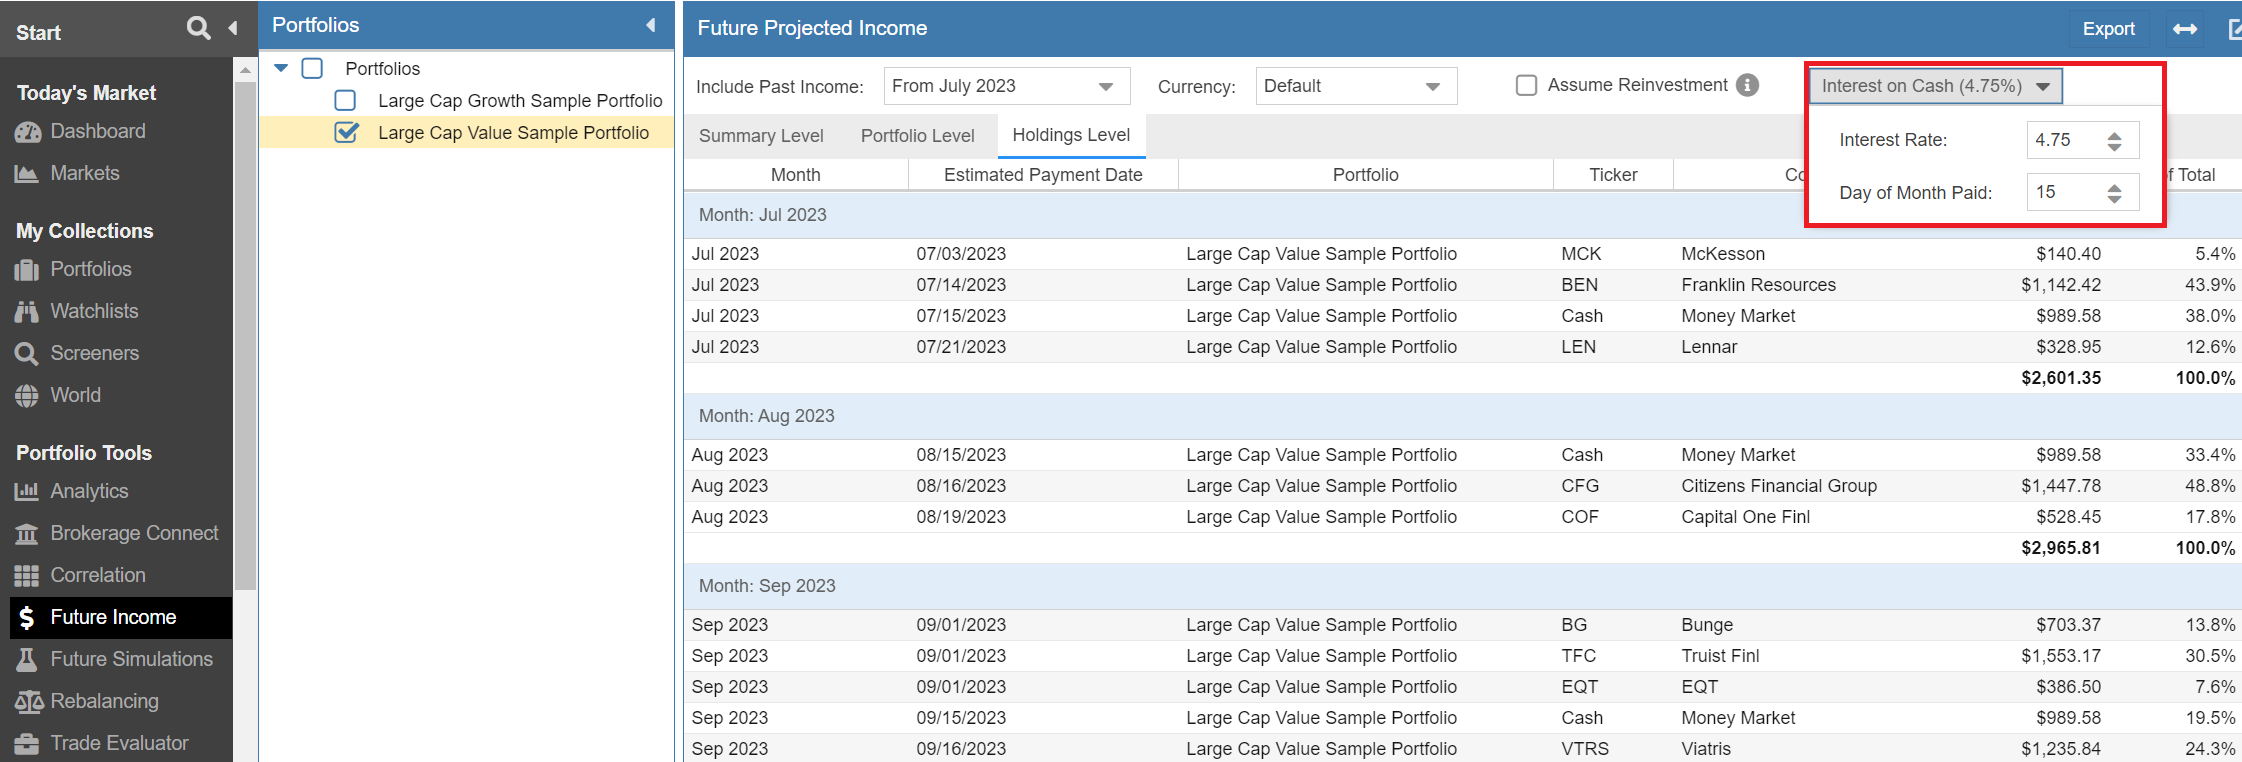
Task: Collapse the Portfolios tree node arrow
Action: tap(281, 68)
